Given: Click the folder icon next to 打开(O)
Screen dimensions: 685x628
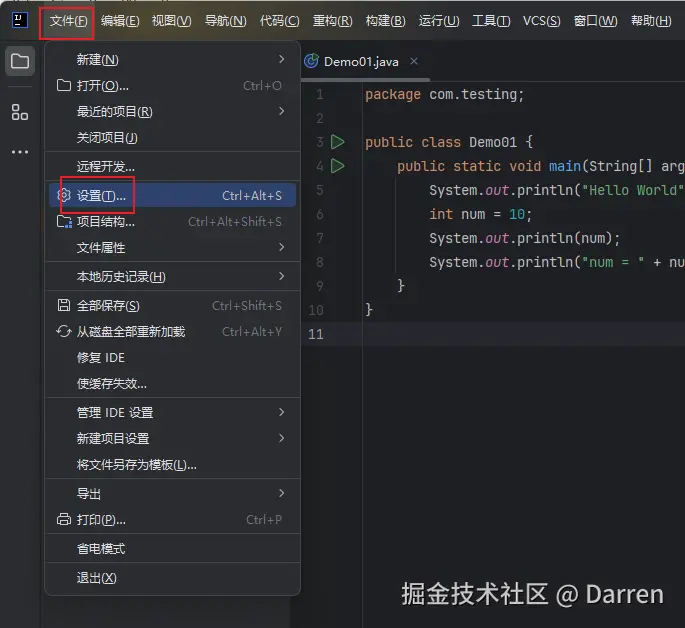Looking at the screenshot, I should (64, 85).
